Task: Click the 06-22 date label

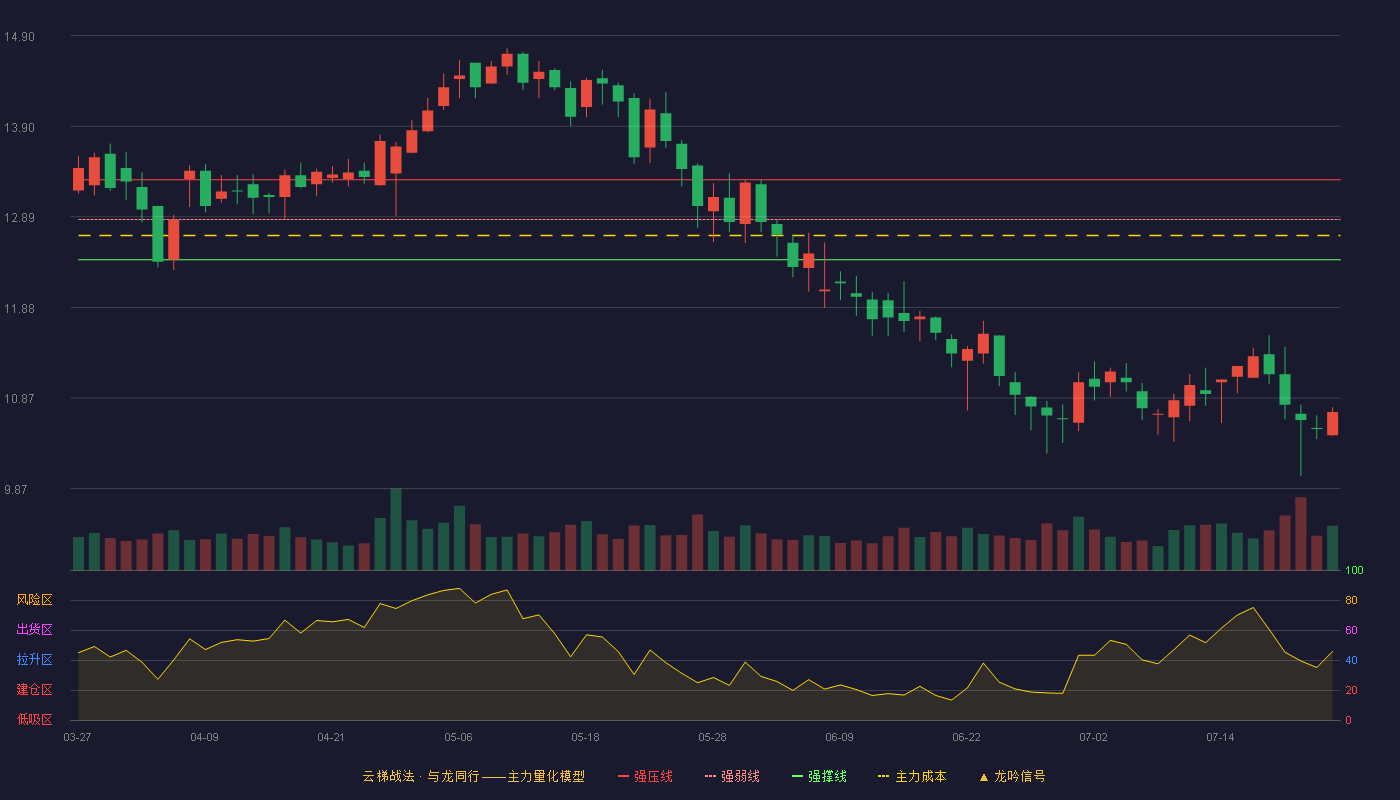Action: click(966, 737)
